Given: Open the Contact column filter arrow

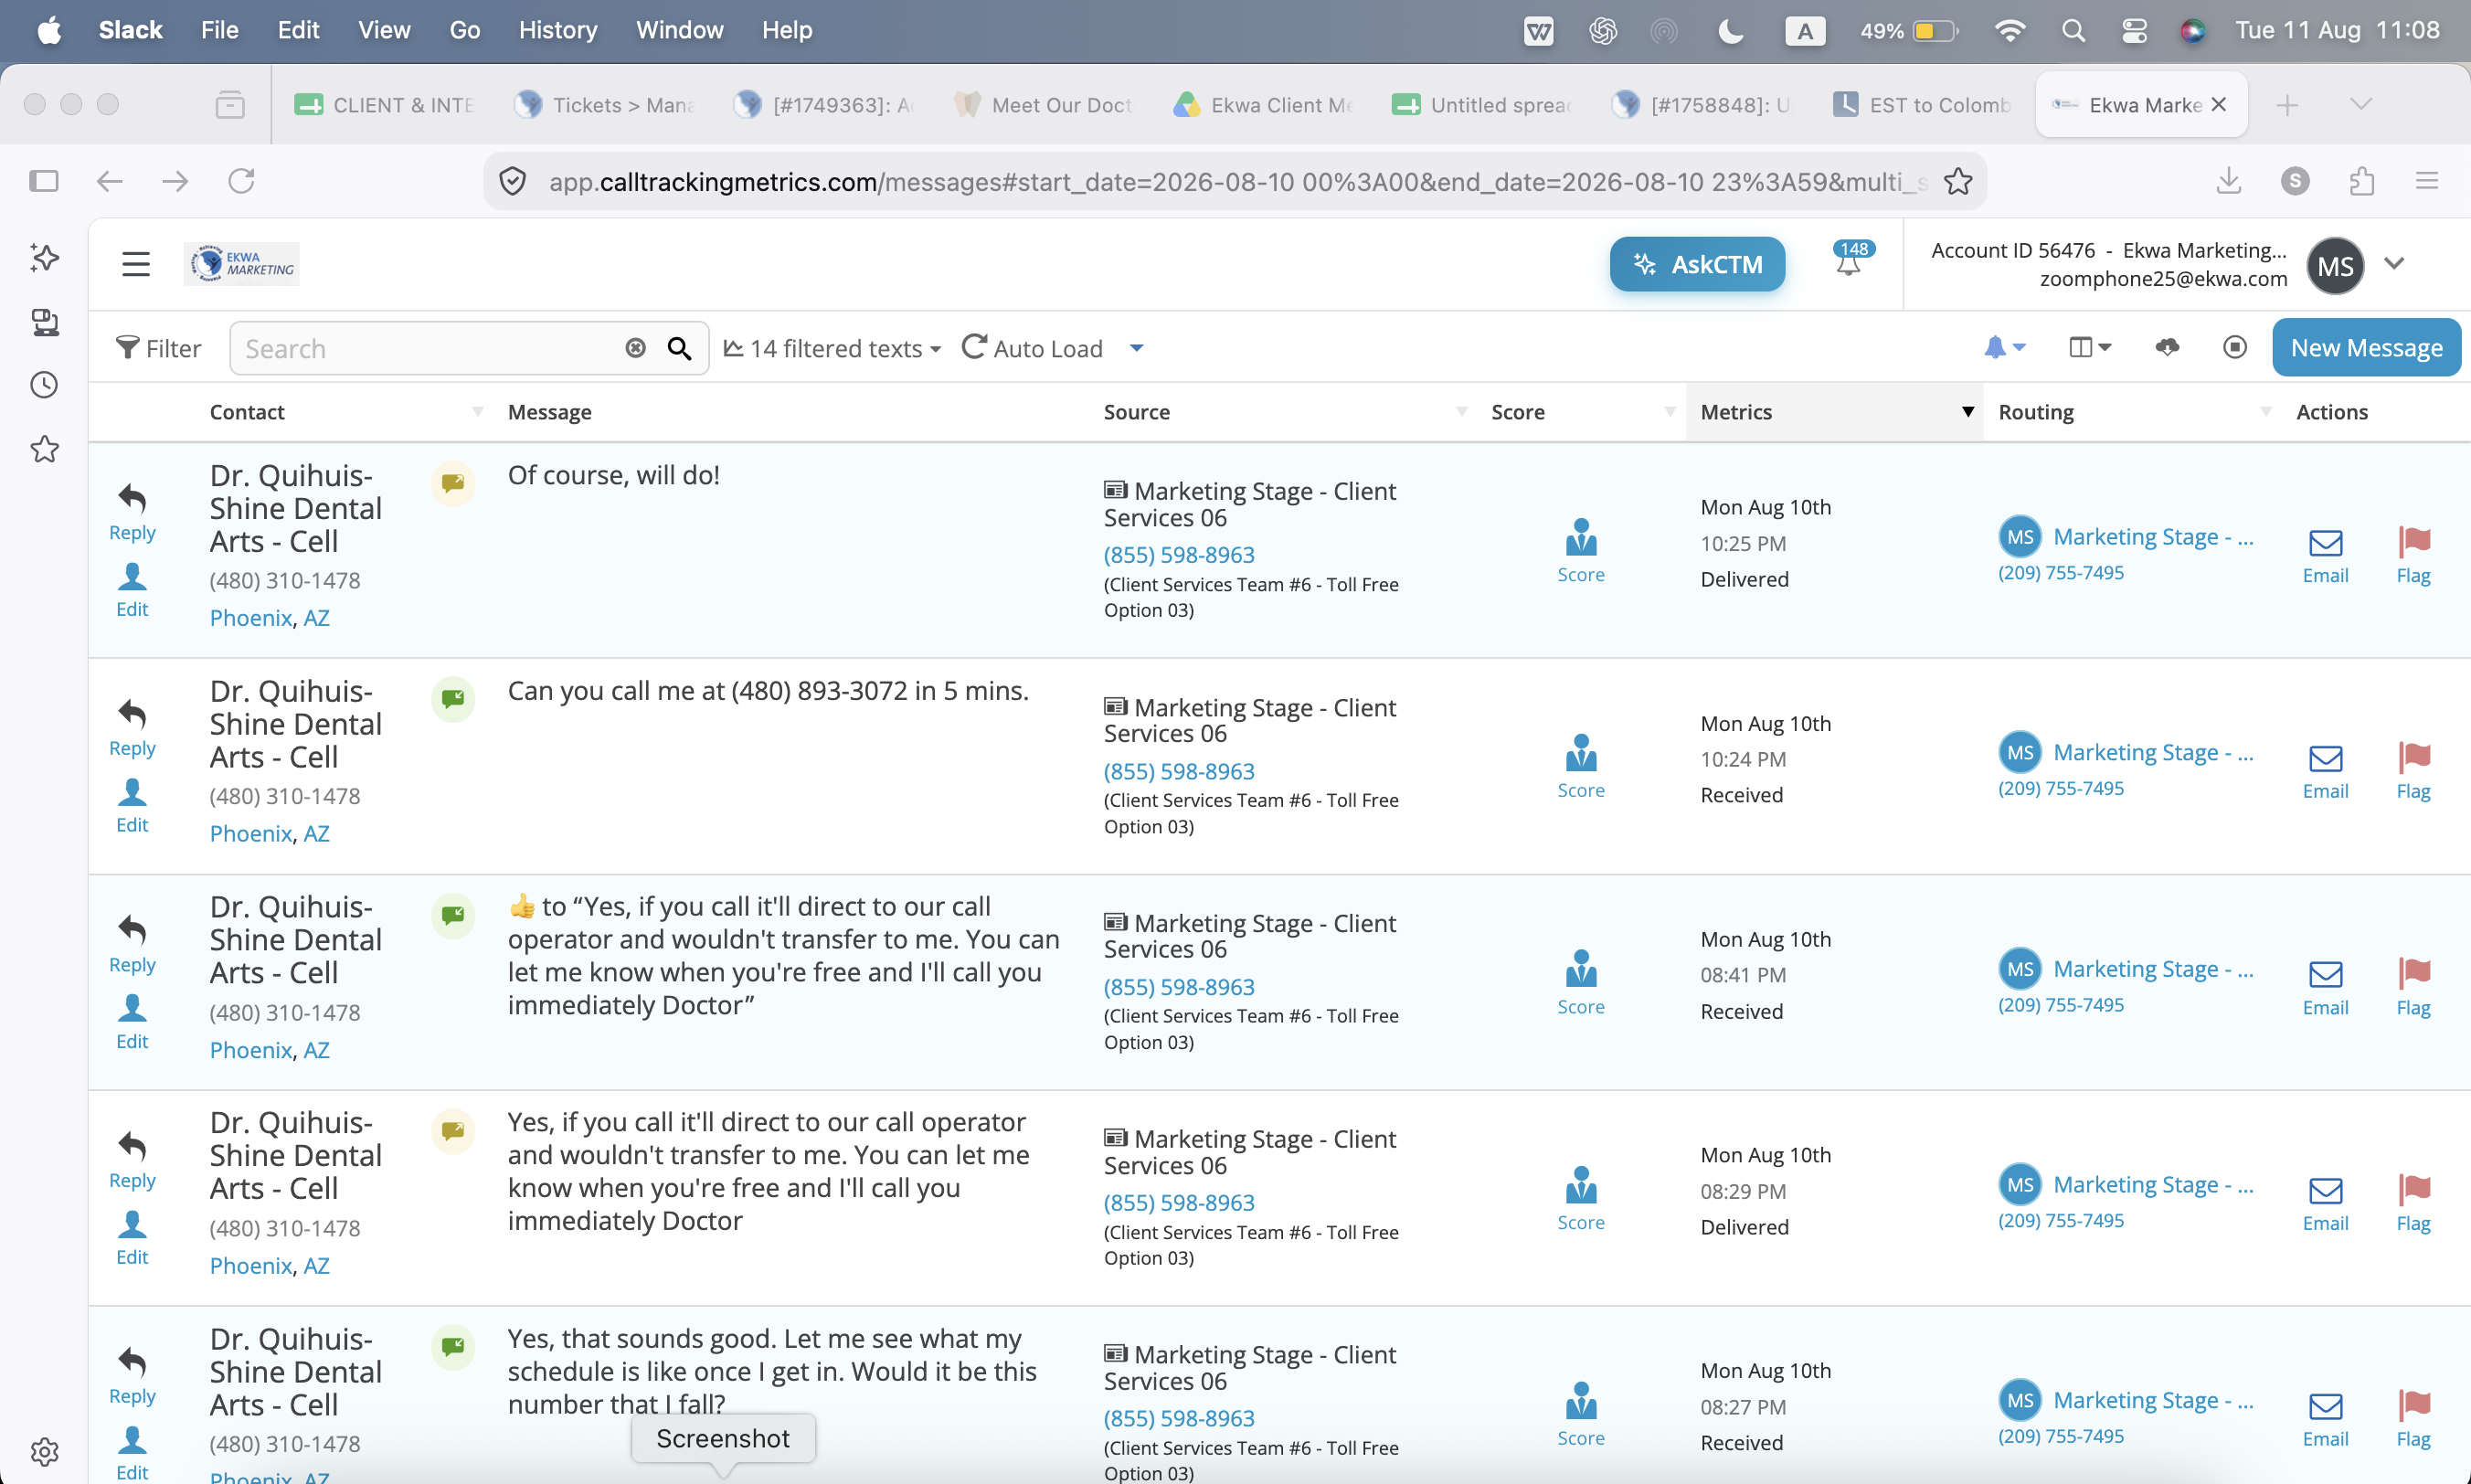Looking at the screenshot, I should 478,412.
